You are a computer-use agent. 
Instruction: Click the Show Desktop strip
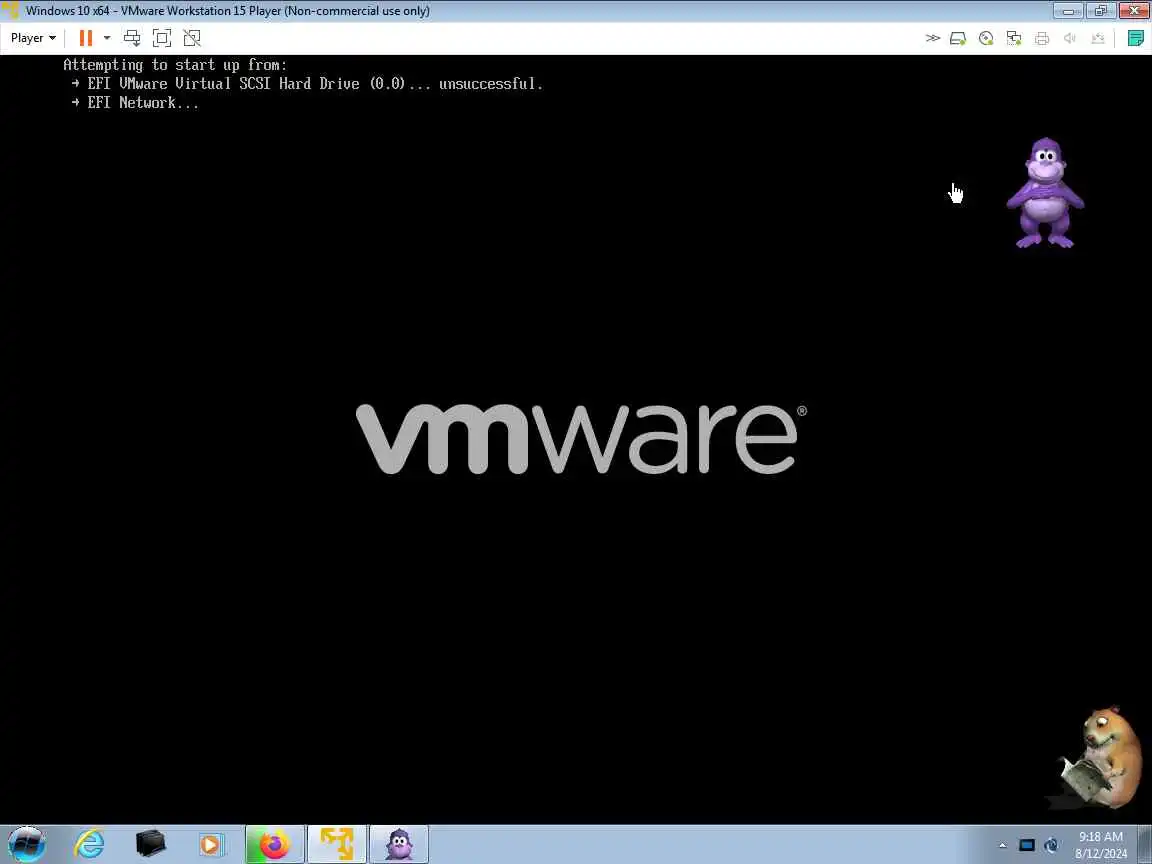coord(1144,844)
